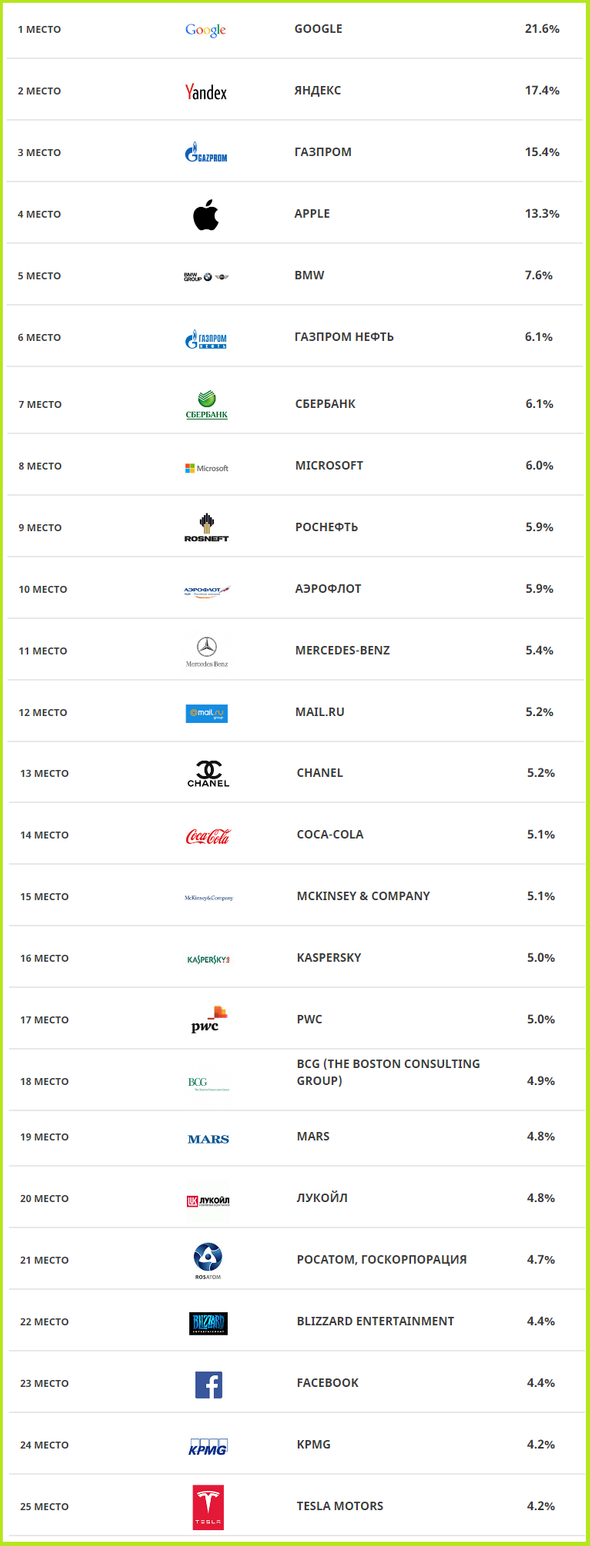590x1546 pixels.
Task: Select the Blizzard Entertainment logo
Action: point(209,1323)
